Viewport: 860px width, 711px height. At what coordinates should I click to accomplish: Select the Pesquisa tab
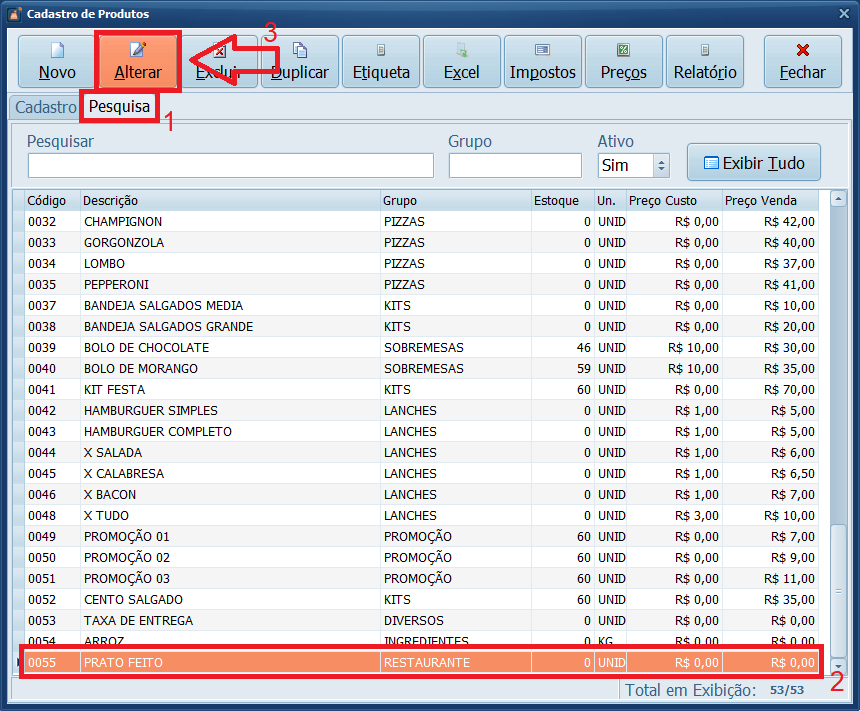click(119, 106)
